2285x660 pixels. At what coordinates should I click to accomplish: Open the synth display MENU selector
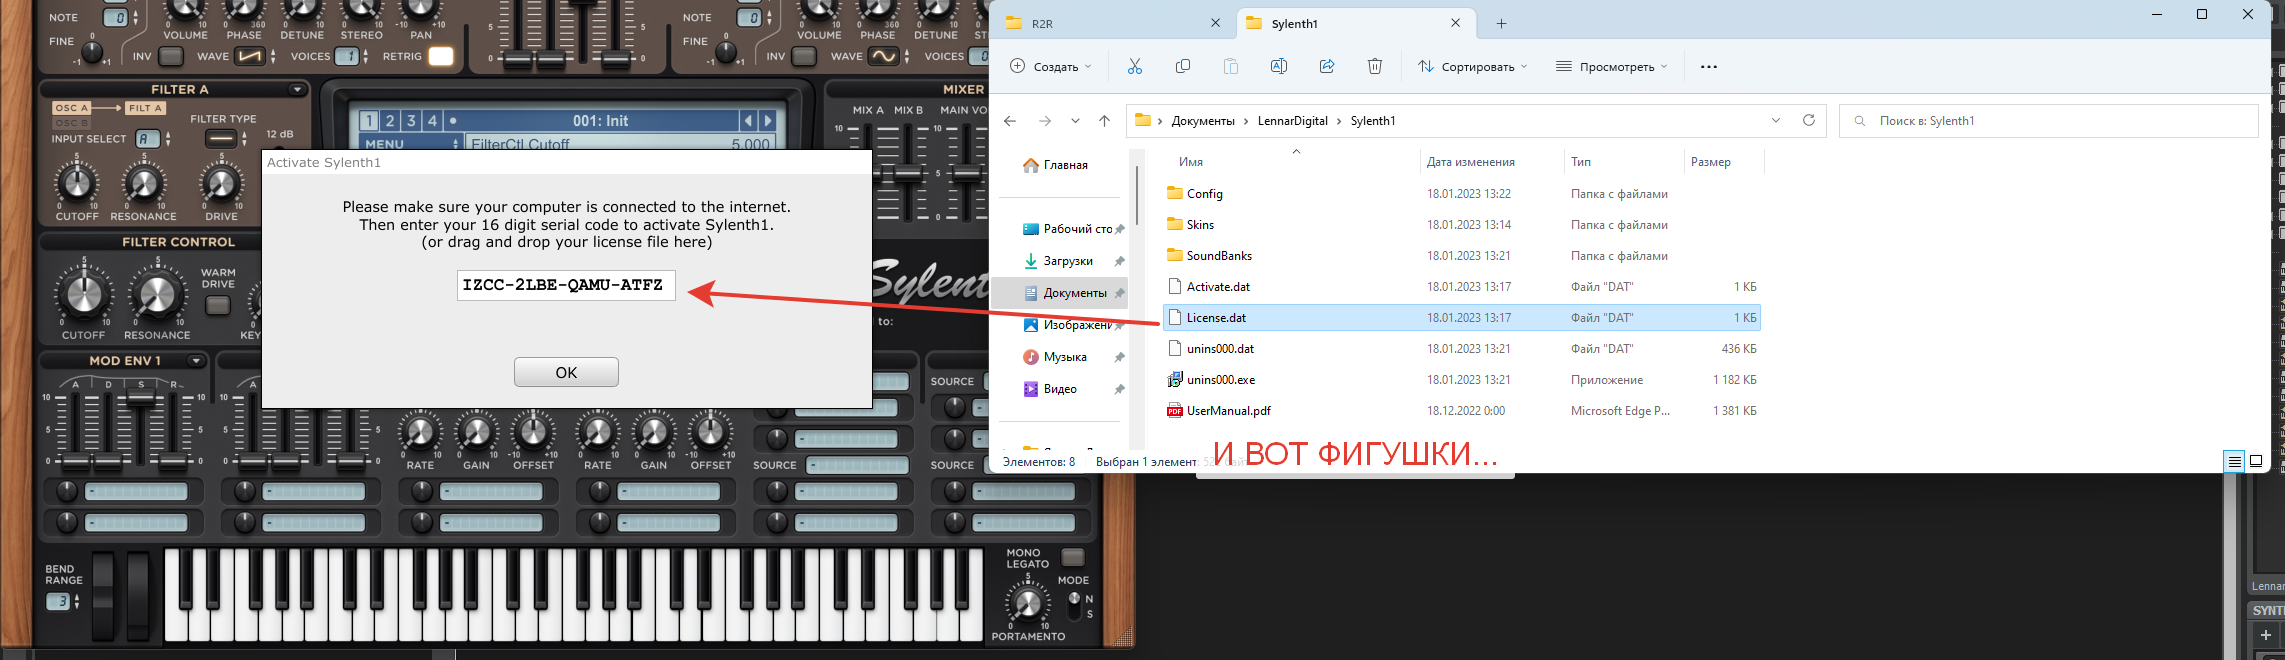(x=411, y=144)
